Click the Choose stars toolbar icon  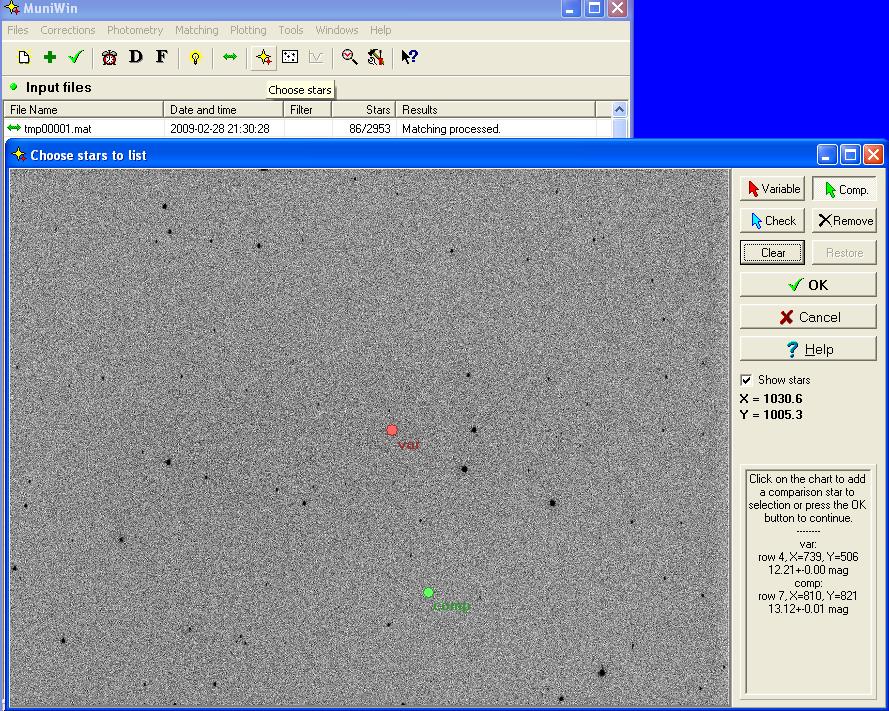pos(264,58)
